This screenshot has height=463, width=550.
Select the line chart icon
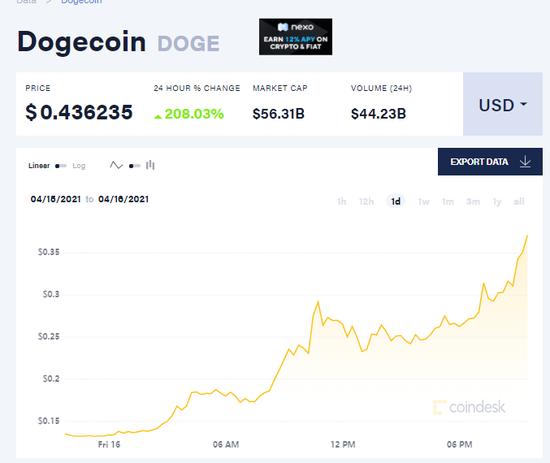pyautogui.click(x=116, y=165)
